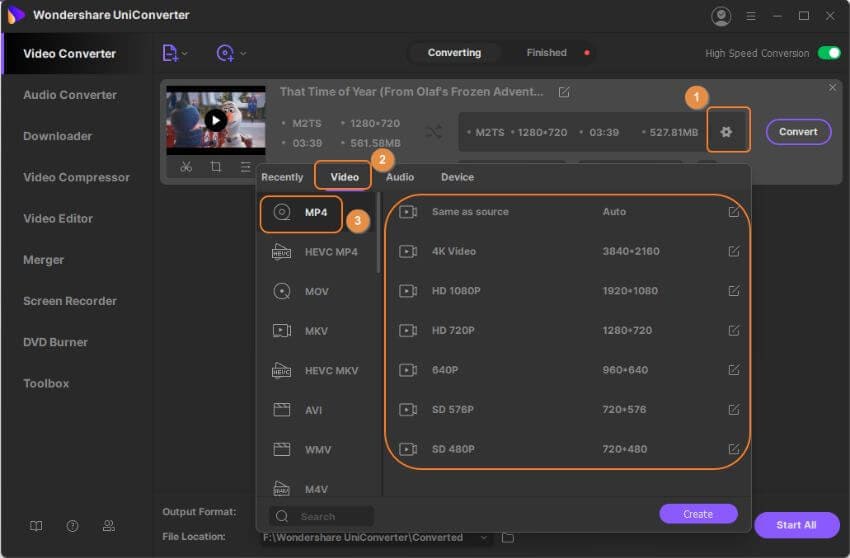The width and height of the screenshot is (850, 558).
Task: Open Video Editor in sidebar
Action: click(x=58, y=219)
